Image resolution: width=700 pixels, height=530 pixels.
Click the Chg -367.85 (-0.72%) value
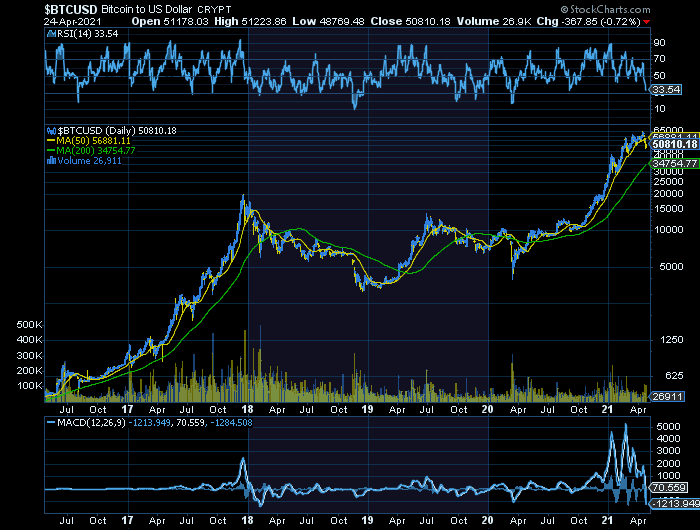pos(588,21)
